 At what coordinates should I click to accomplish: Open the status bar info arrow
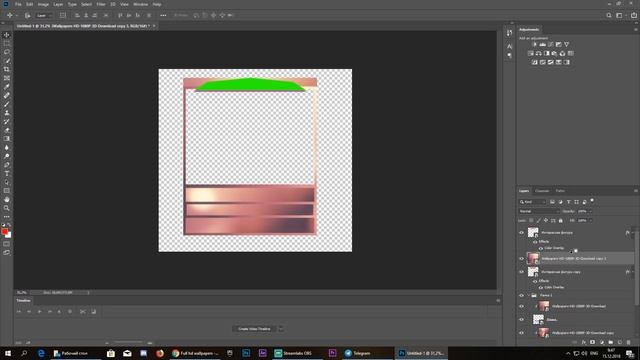88,293
